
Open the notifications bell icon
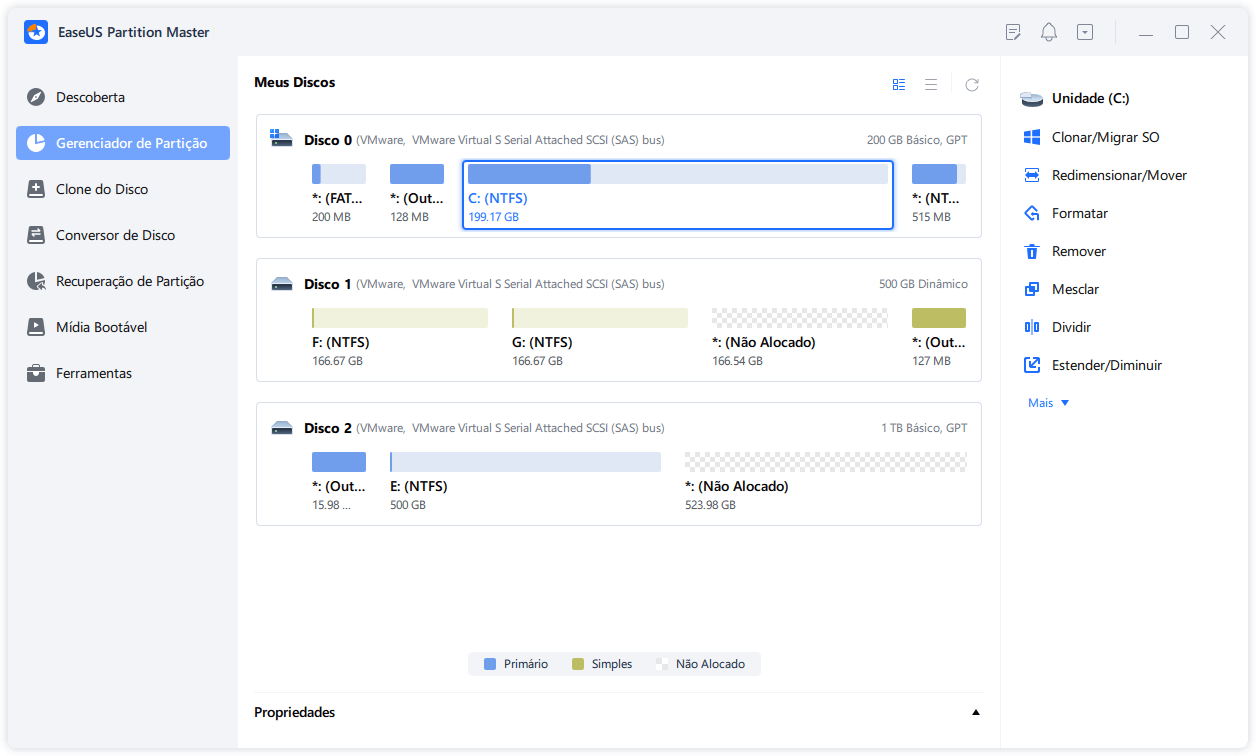click(x=1049, y=32)
